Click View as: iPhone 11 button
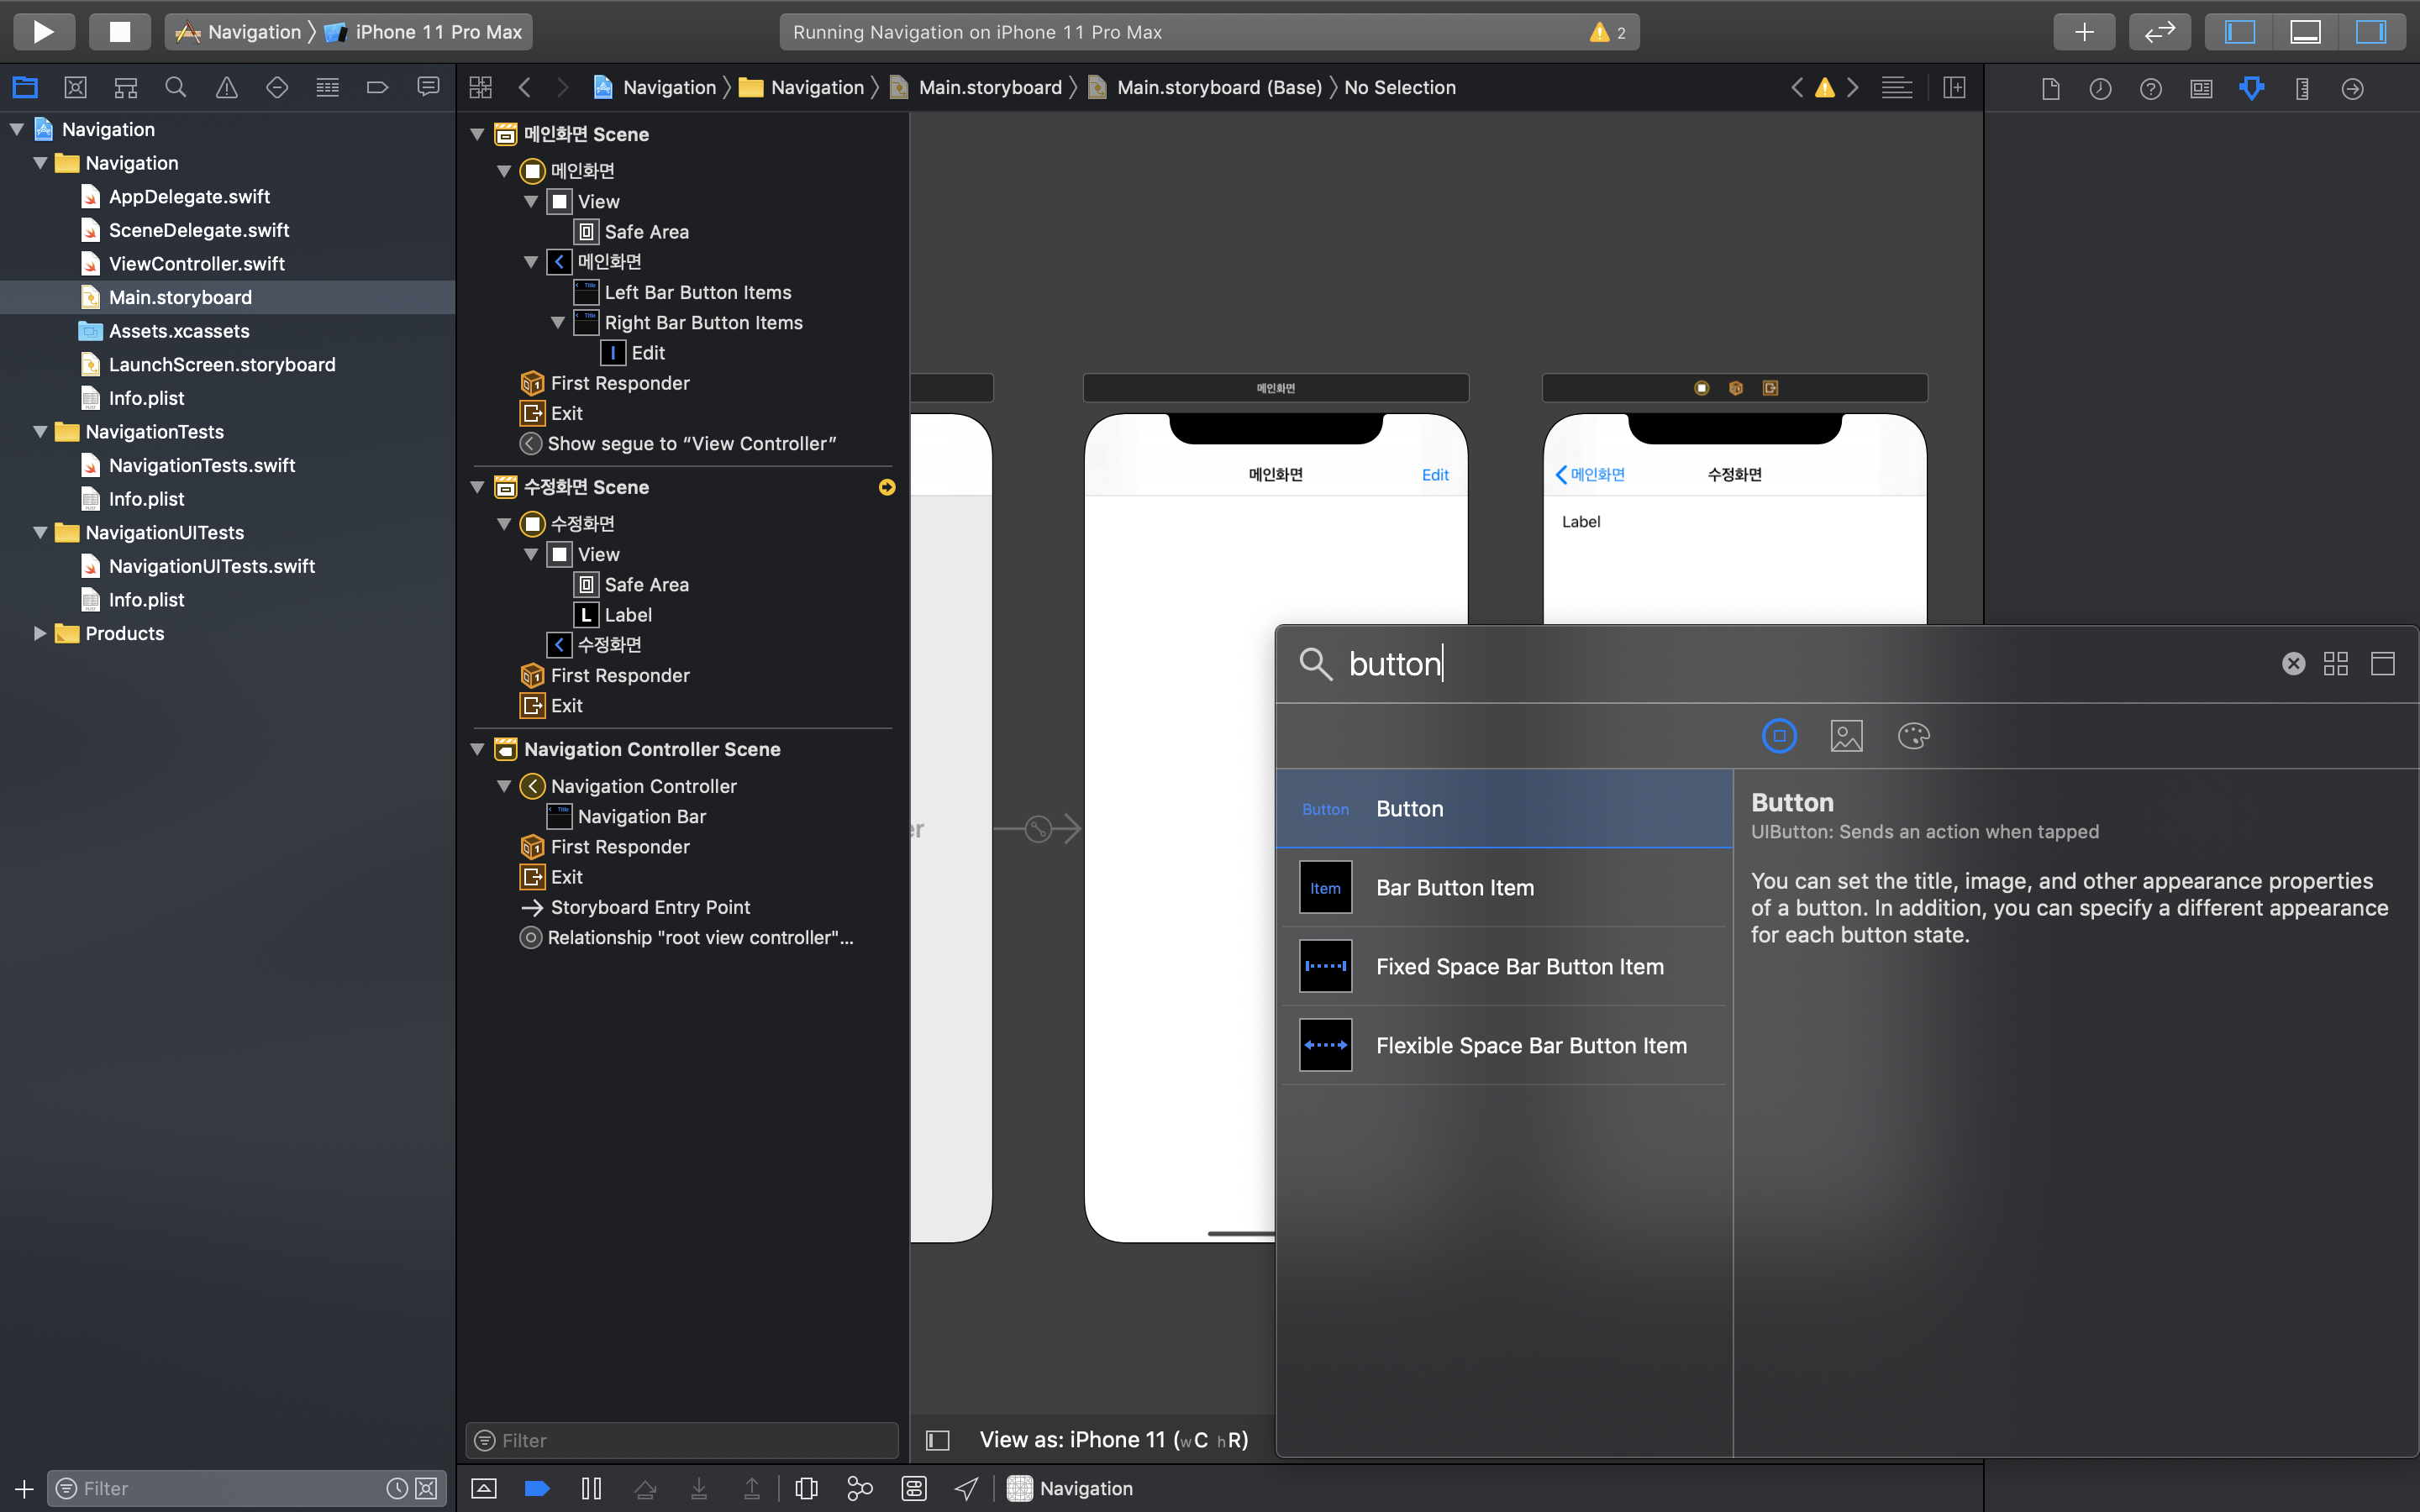Viewport: 2420px width, 1512px height. coord(1113,1440)
